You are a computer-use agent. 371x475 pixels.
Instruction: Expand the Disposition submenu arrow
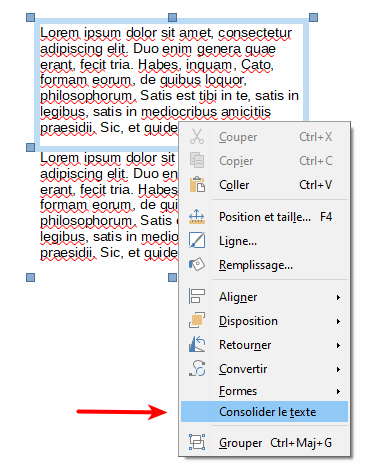pos(338,321)
